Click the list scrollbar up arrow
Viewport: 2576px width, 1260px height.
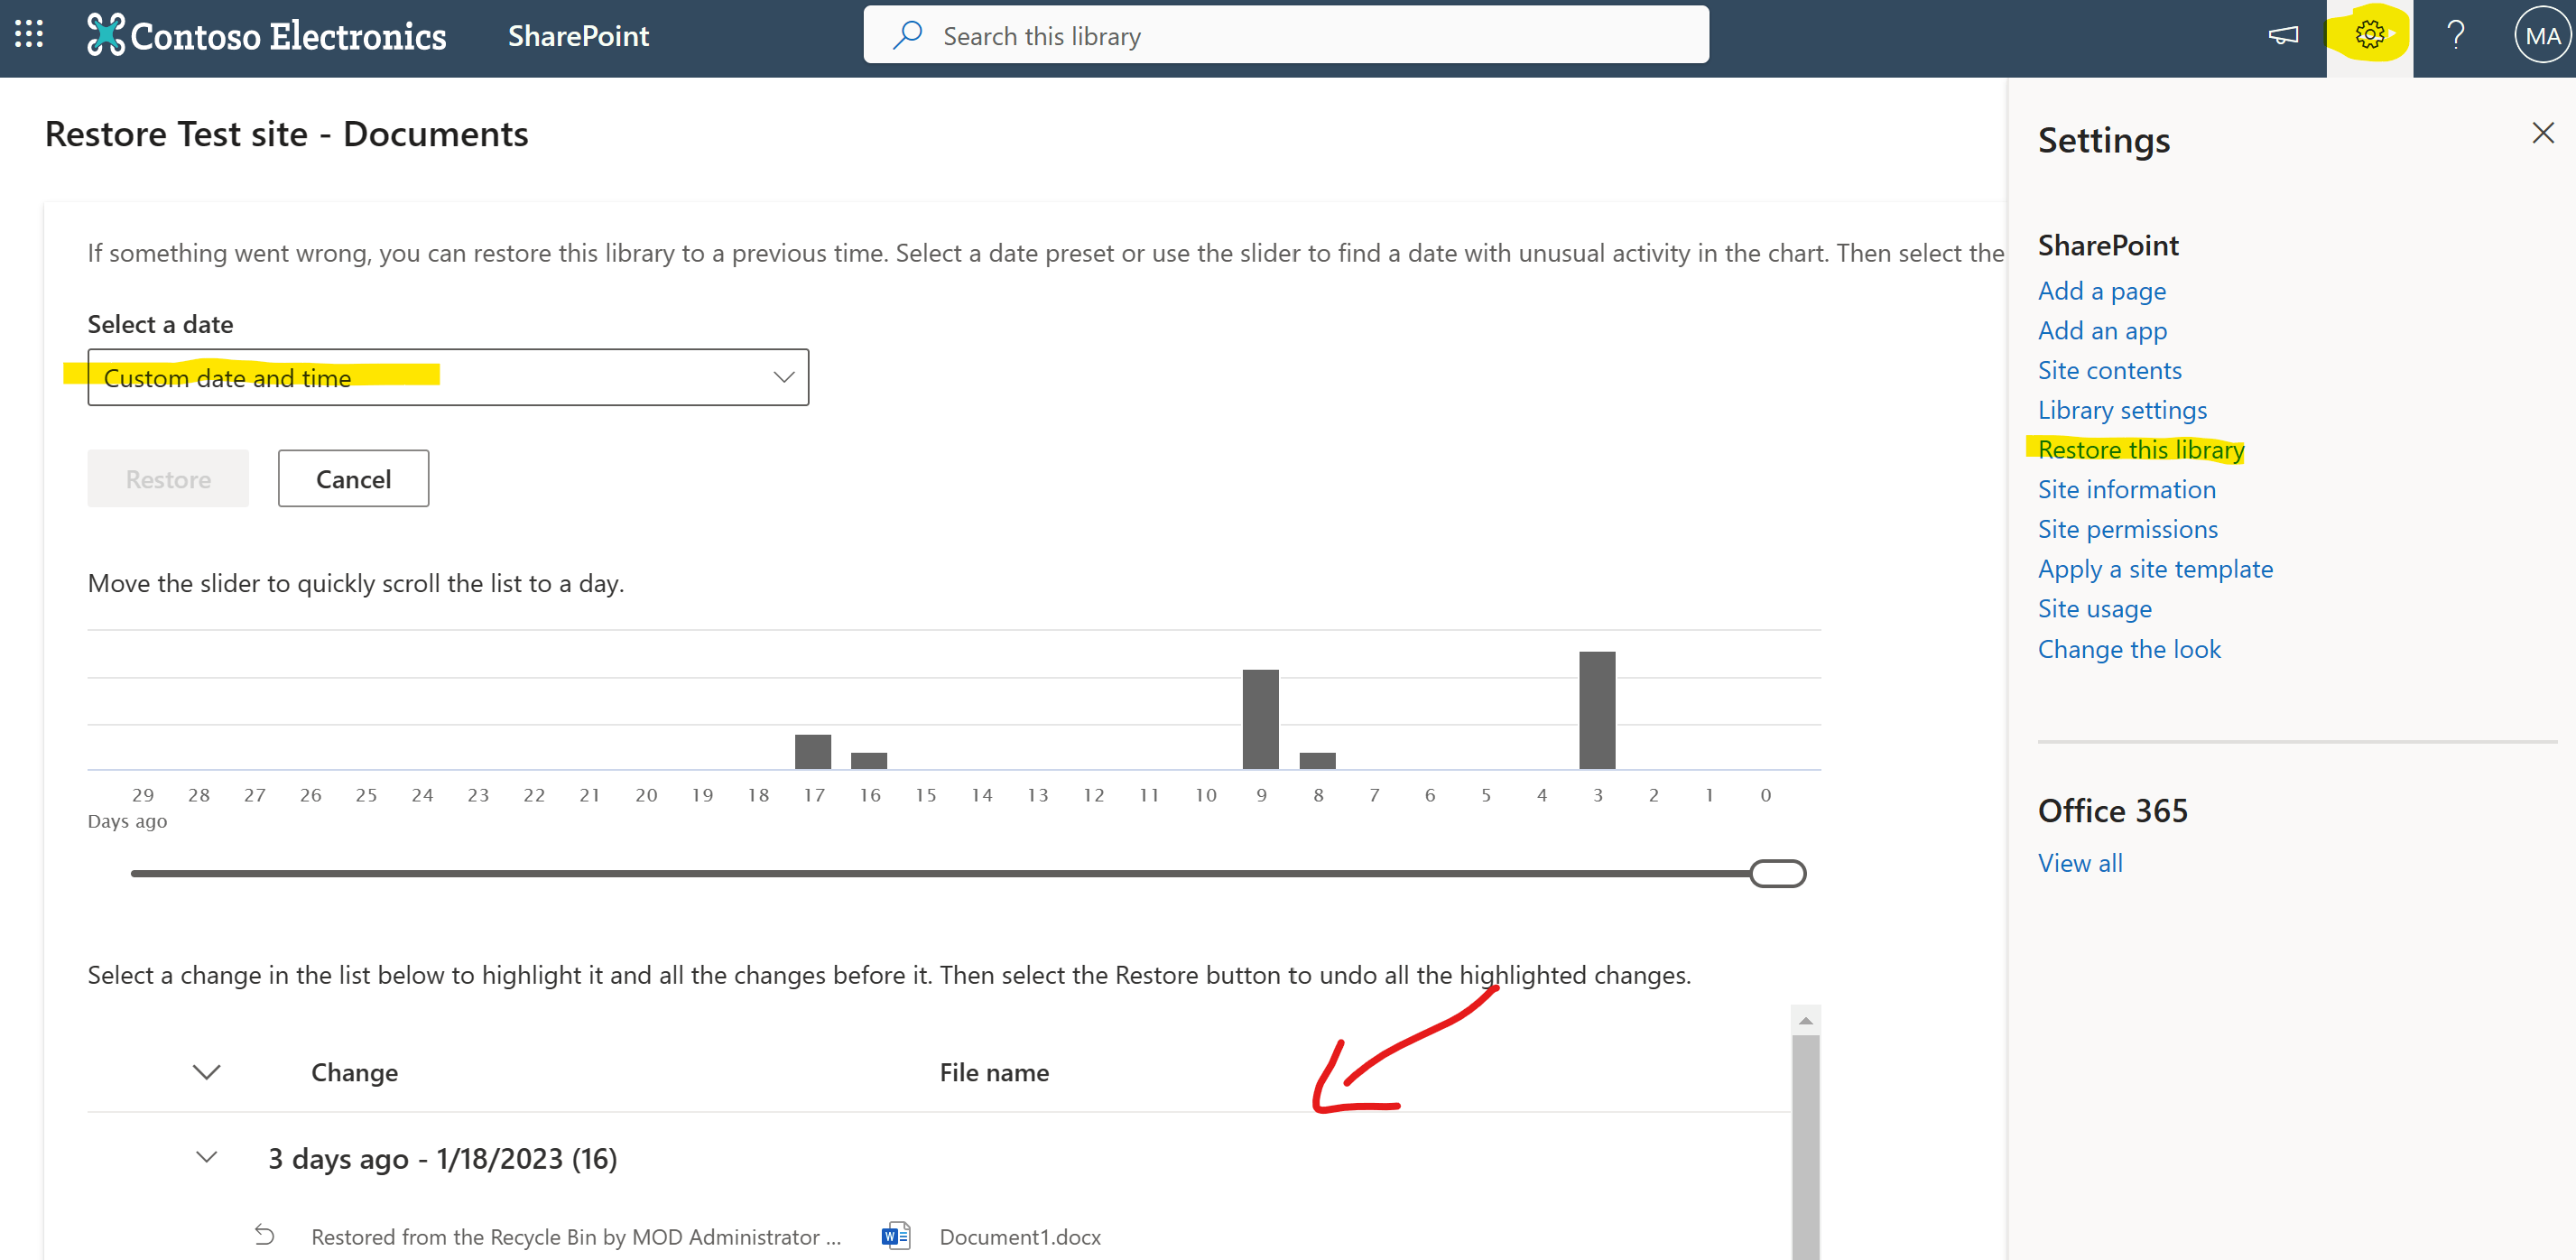(x=1805, y=1020)
